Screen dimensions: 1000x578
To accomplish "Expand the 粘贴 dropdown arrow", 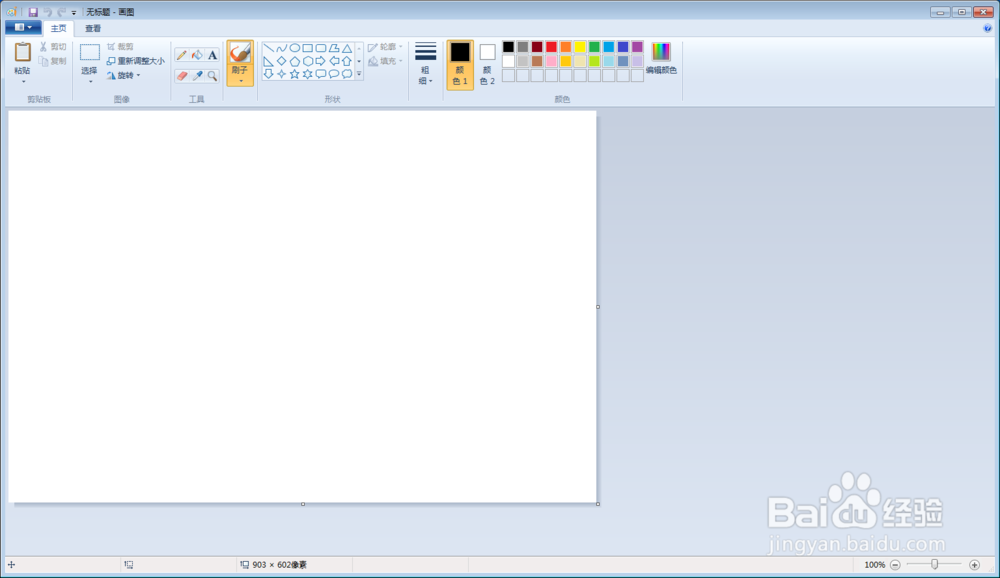I will 23,82.
